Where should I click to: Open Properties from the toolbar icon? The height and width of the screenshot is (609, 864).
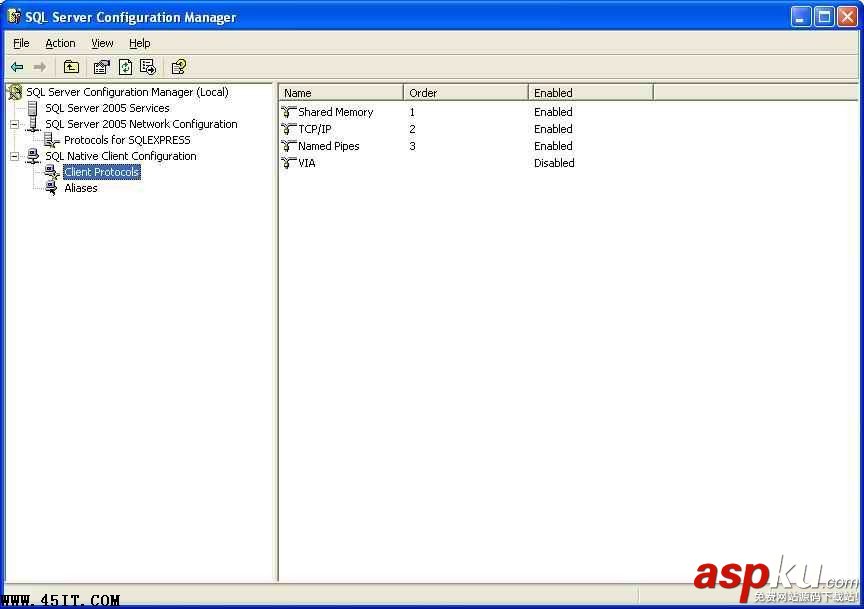101,67
